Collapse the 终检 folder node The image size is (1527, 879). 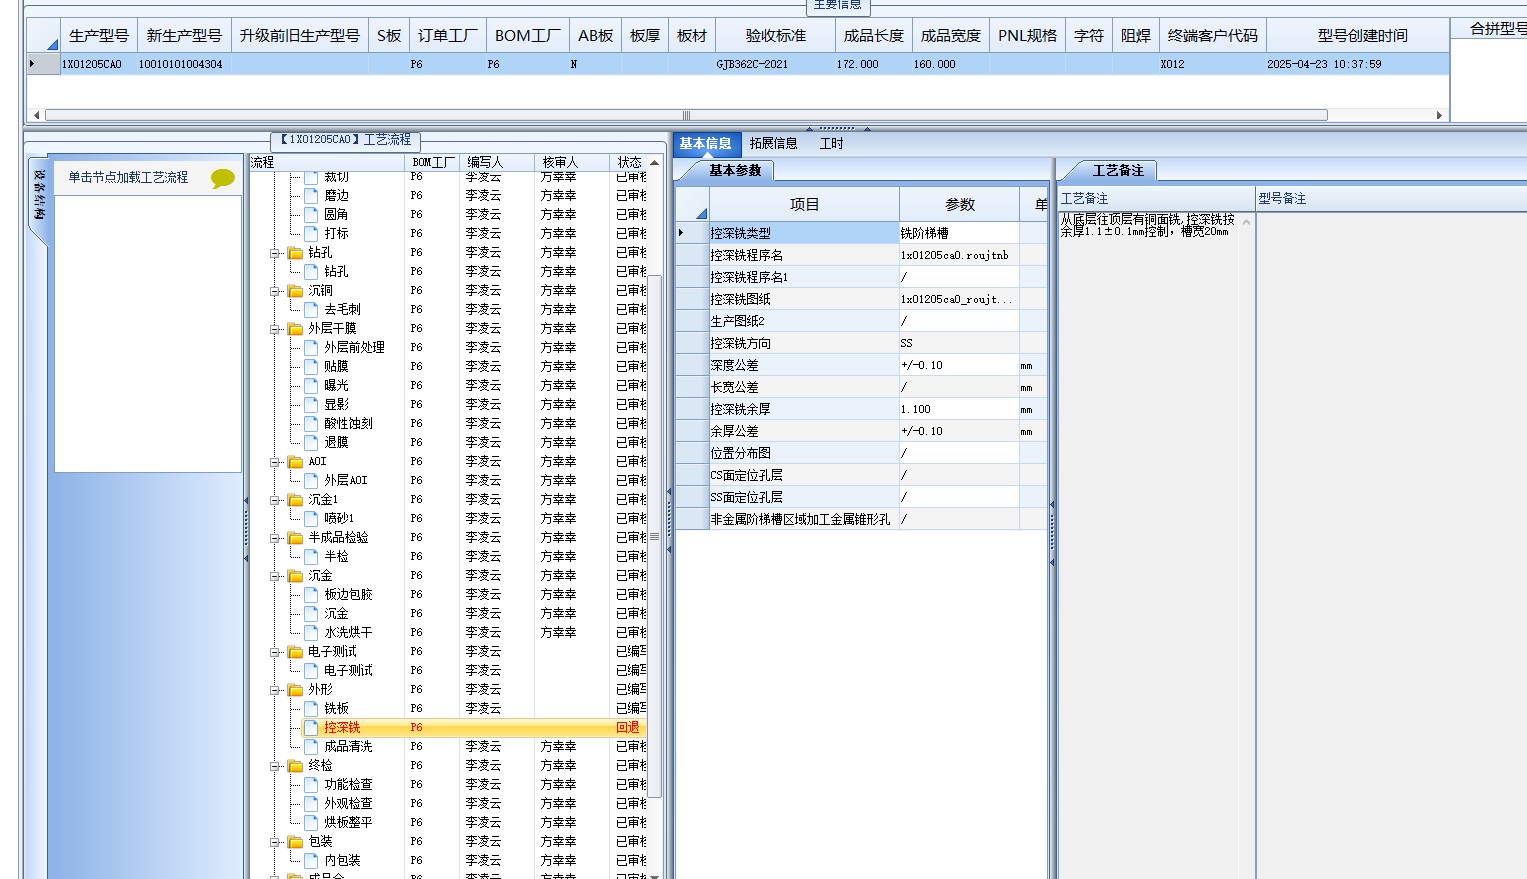[275, 766]
